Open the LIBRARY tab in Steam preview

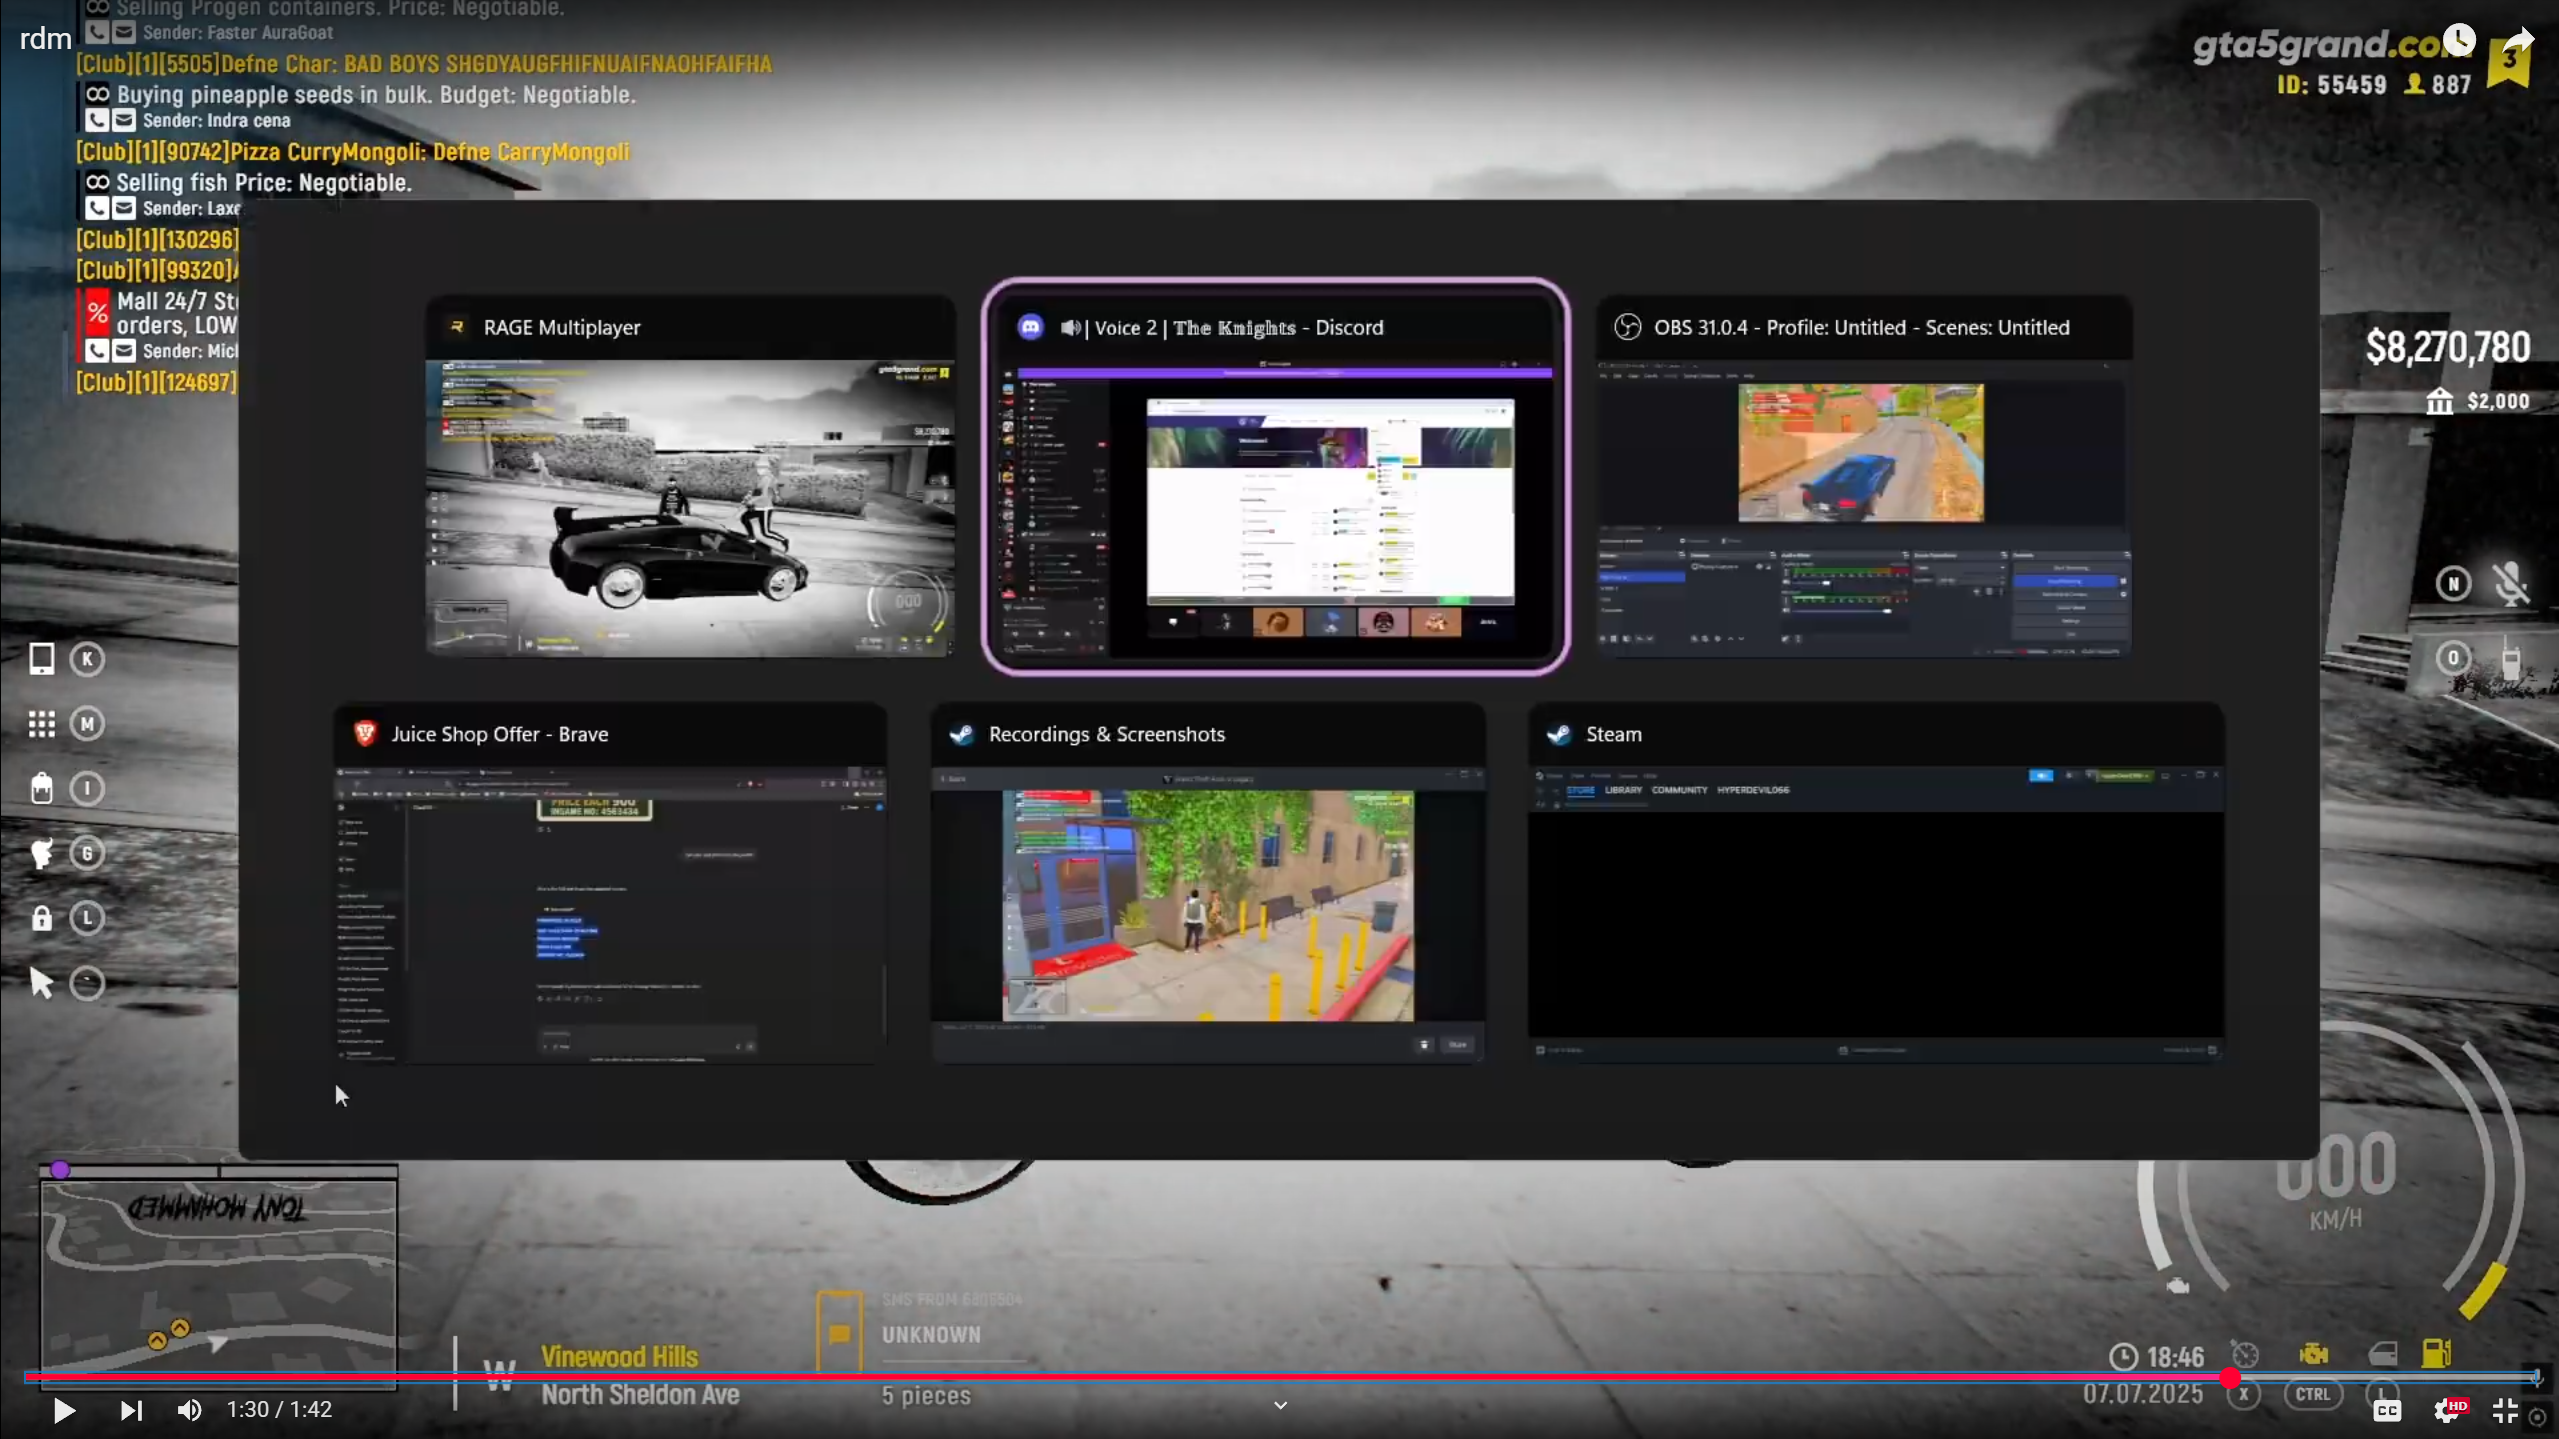pos(1623,790)
